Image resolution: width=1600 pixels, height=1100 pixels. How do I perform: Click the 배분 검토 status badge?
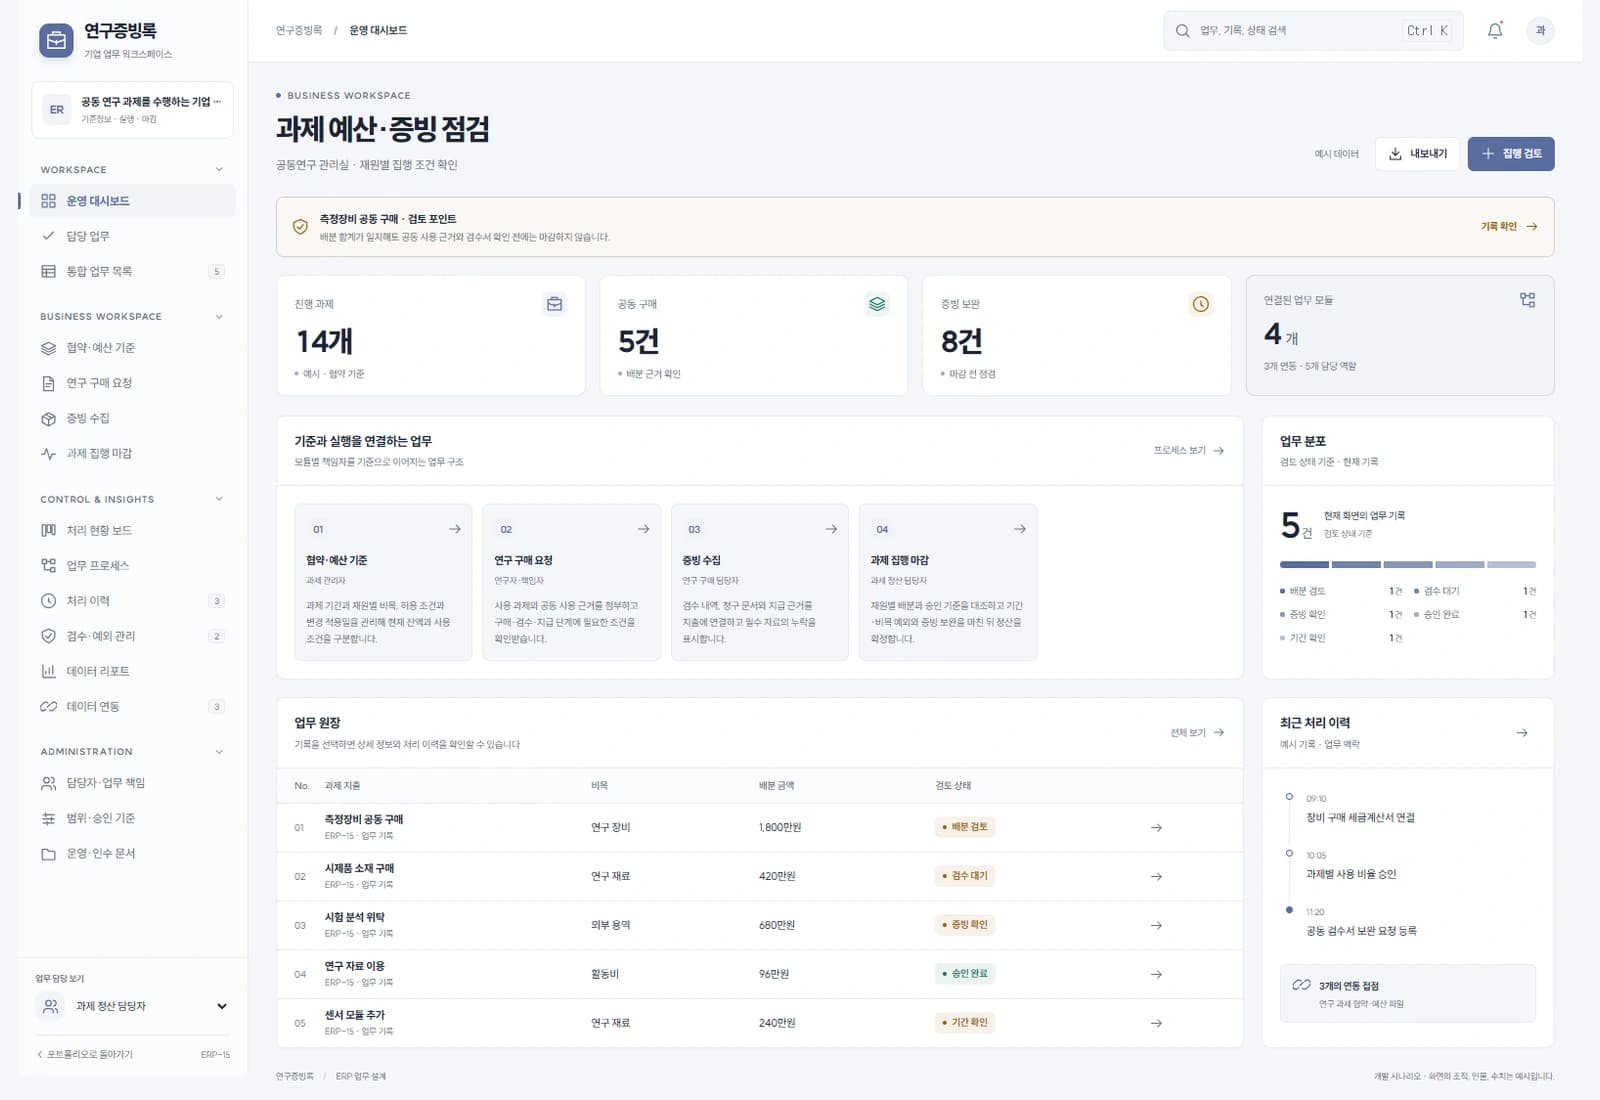pyautogui.click(x=964, y=827)
